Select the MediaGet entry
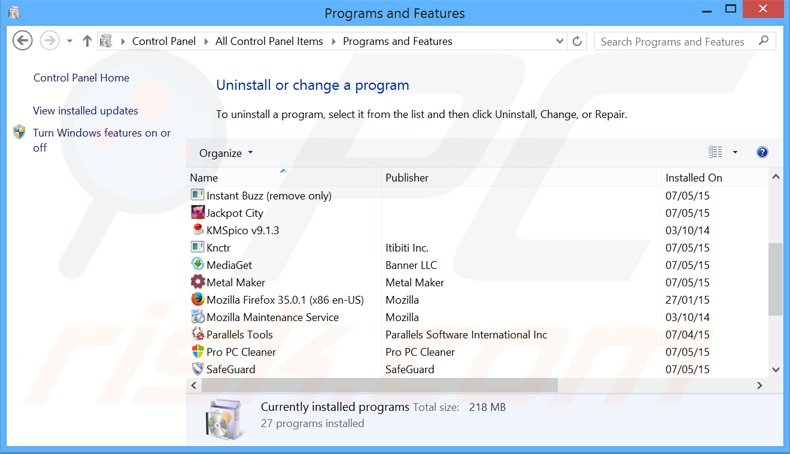The width and height of the screenshot is (790, 454). [229, 265]
